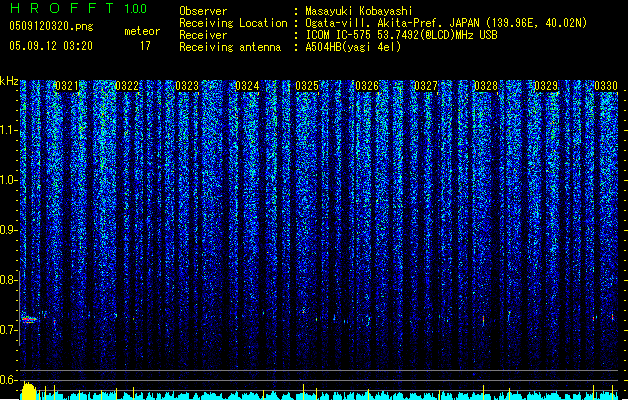Click the 0321 time marker
The image size is (629, 400).
coord(67,86)
